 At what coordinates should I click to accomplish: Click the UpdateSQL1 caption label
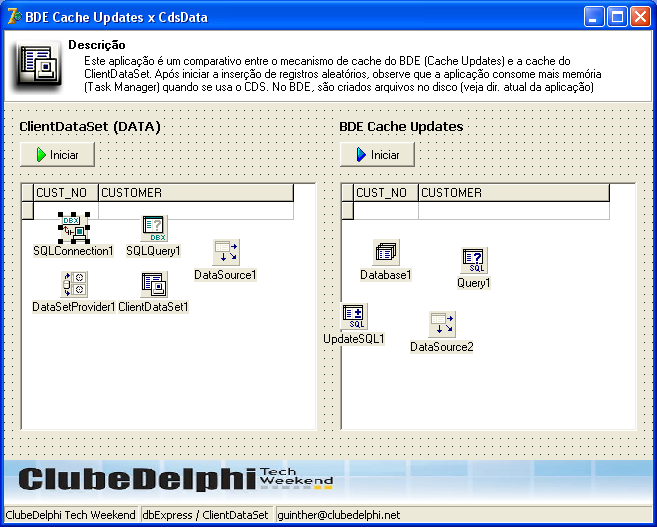point(354,339)
